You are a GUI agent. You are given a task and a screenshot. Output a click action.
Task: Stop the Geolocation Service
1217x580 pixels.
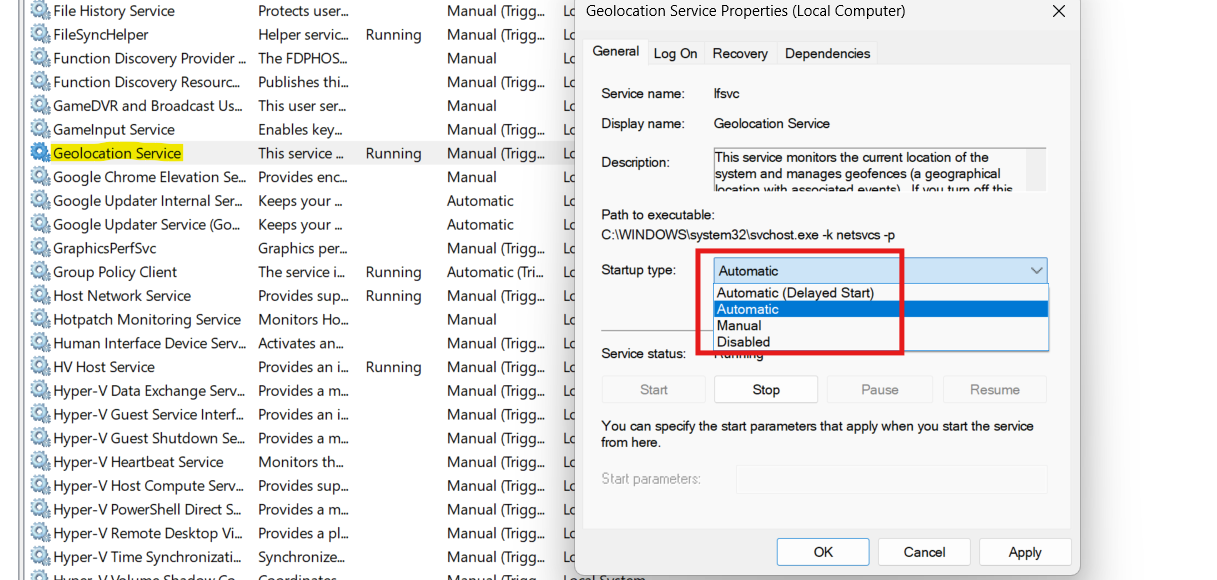pos(765,389)
